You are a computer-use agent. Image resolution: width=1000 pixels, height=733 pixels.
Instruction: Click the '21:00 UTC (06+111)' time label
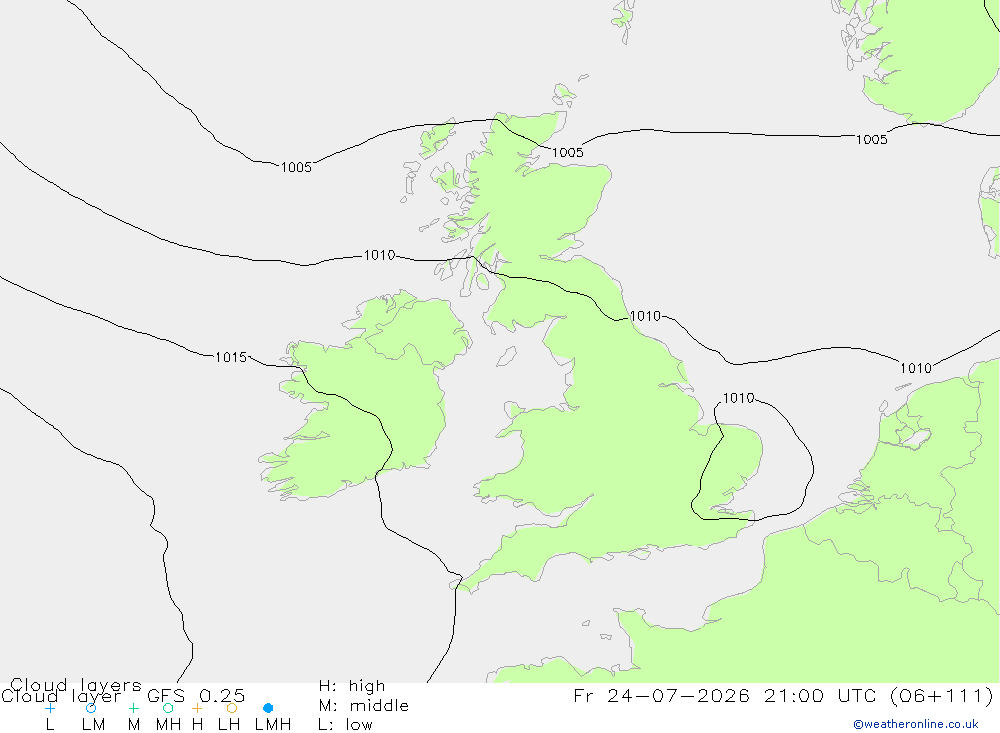(x=879, y=695)
